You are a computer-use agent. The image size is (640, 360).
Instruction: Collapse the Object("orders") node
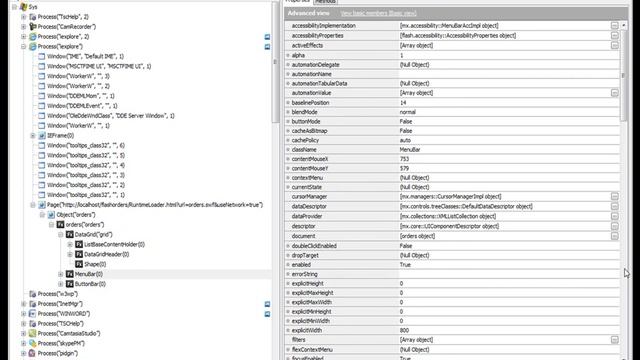coord(42,215)
